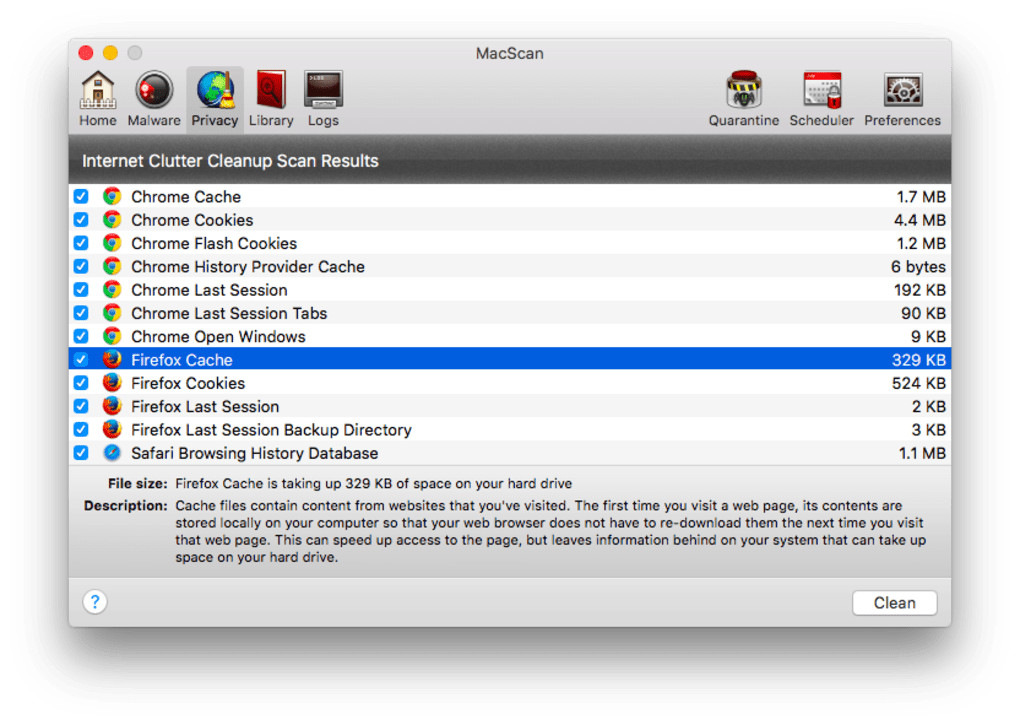Click the Chrome icon beside Chrome Cache
Image resolution: width=1020 pixels, height=725 pixels.
tap(112, 196)
